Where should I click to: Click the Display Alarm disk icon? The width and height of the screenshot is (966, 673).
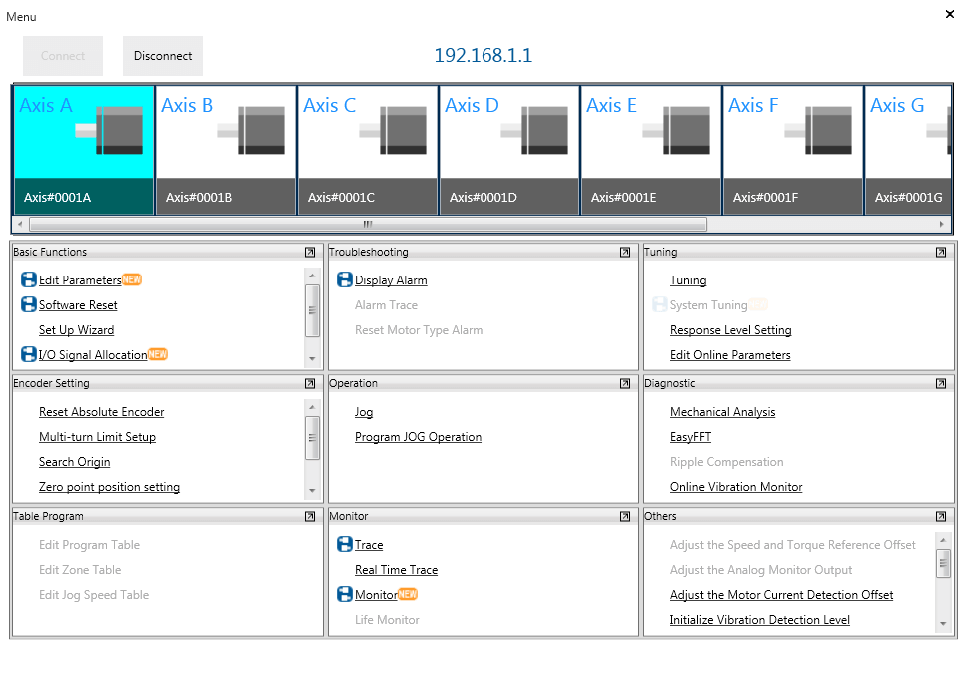pos(345,280)
